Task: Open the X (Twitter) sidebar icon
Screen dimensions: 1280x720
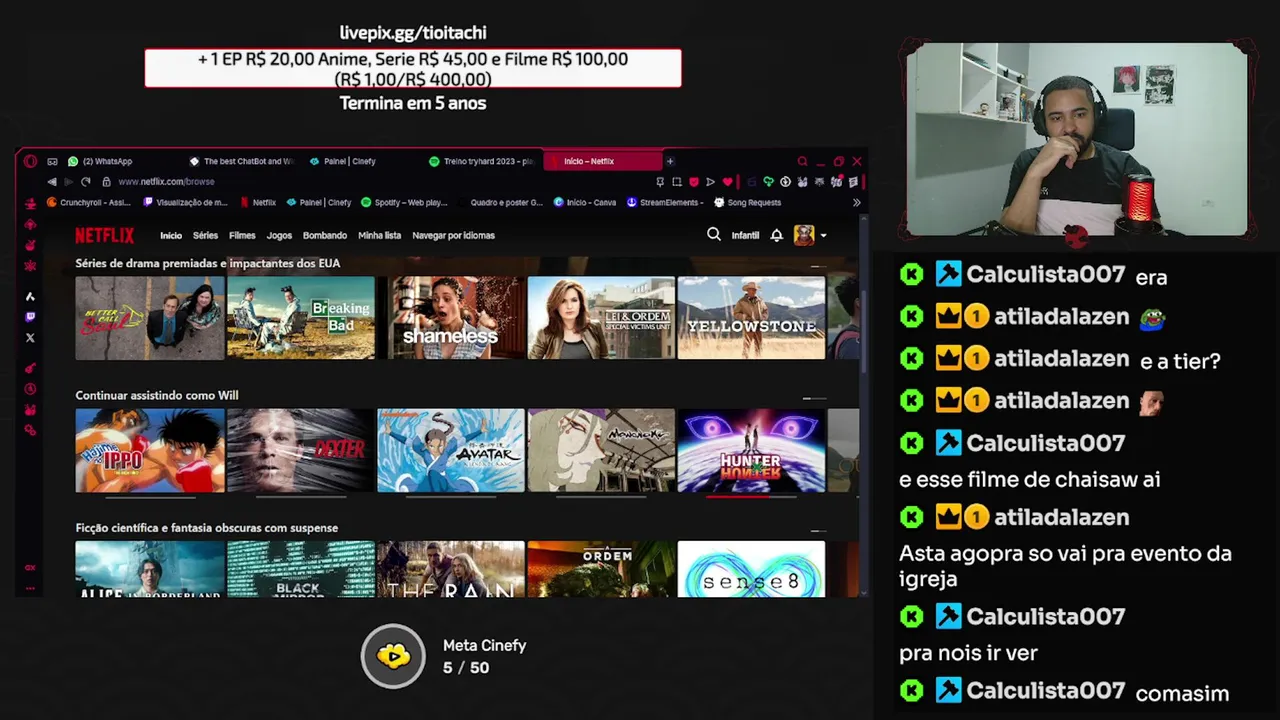Action: 30,338
